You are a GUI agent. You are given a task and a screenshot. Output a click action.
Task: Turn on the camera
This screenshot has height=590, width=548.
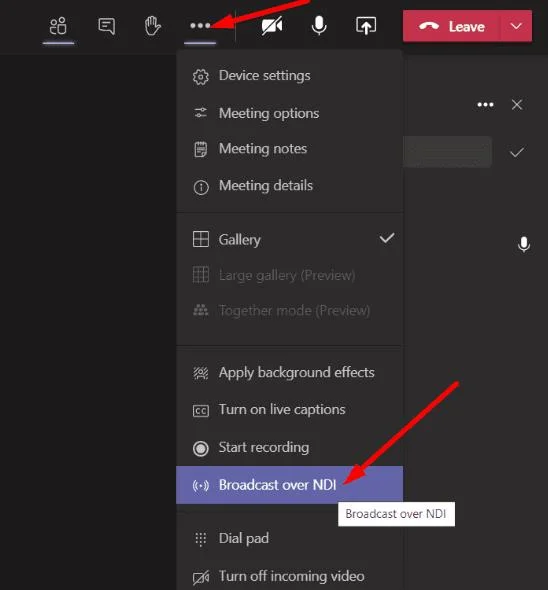(272, 26)
